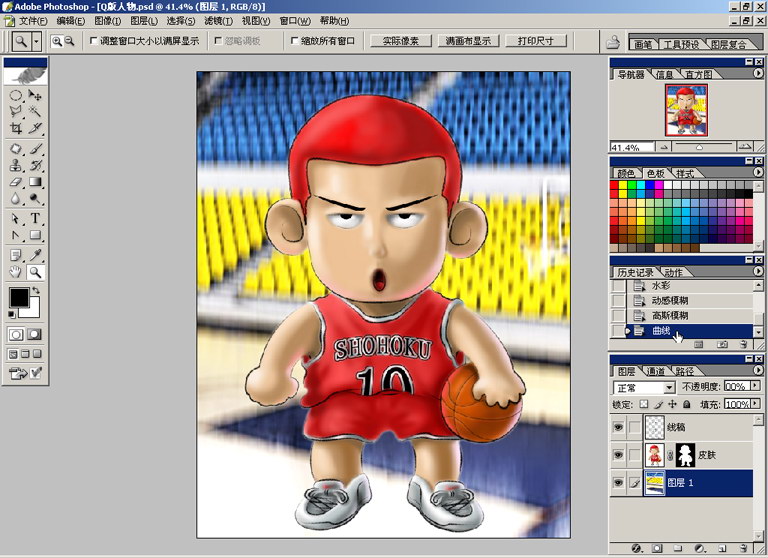The width and height of the screenshot is (768, 558).
Task: Create new snapshot in History panel
Action: pyautogui.click(x=722, y=344)
